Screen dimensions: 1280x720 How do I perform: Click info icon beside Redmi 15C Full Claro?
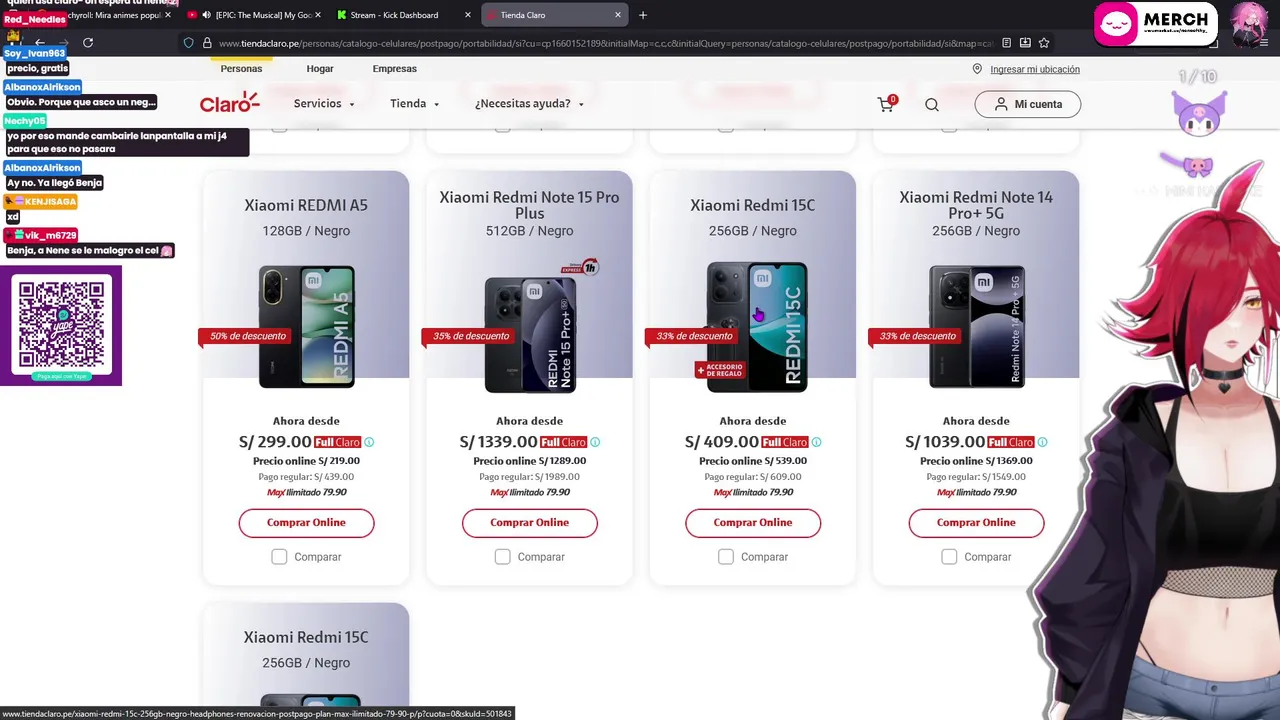click(x=816, y=442)
